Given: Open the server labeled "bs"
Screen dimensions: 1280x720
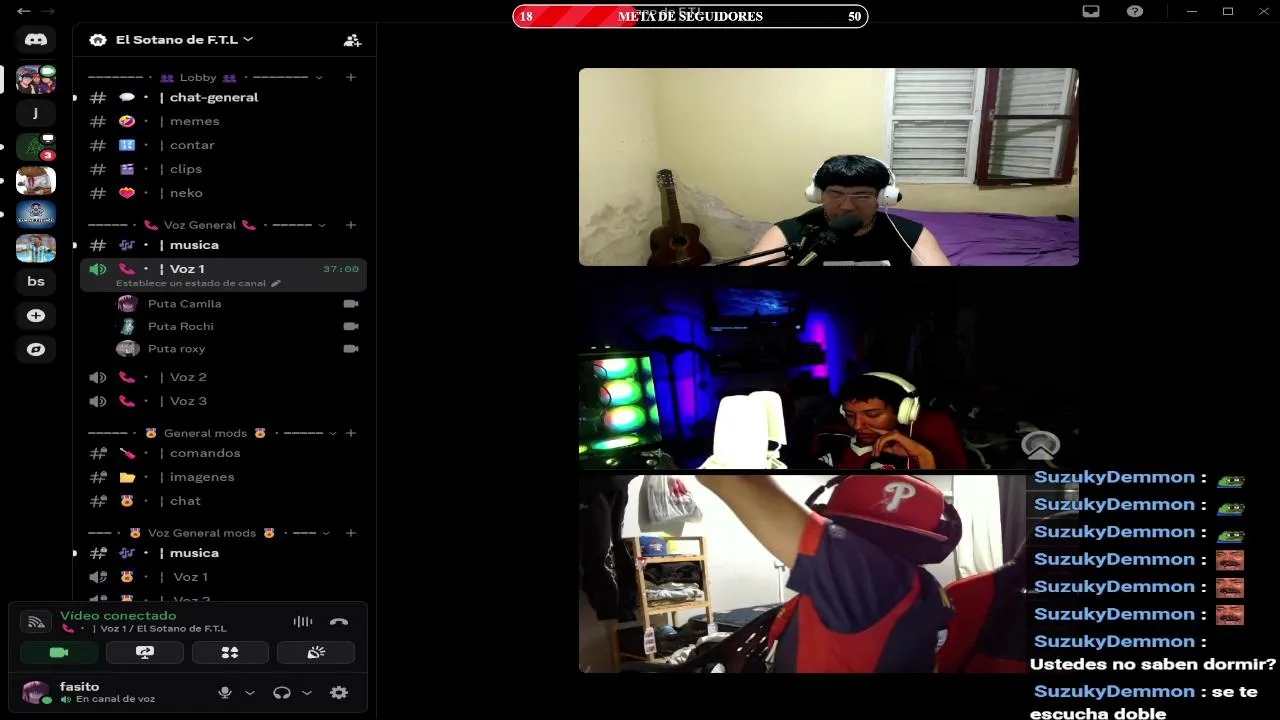Looking at the screenshot, I should tap(36, 281).
